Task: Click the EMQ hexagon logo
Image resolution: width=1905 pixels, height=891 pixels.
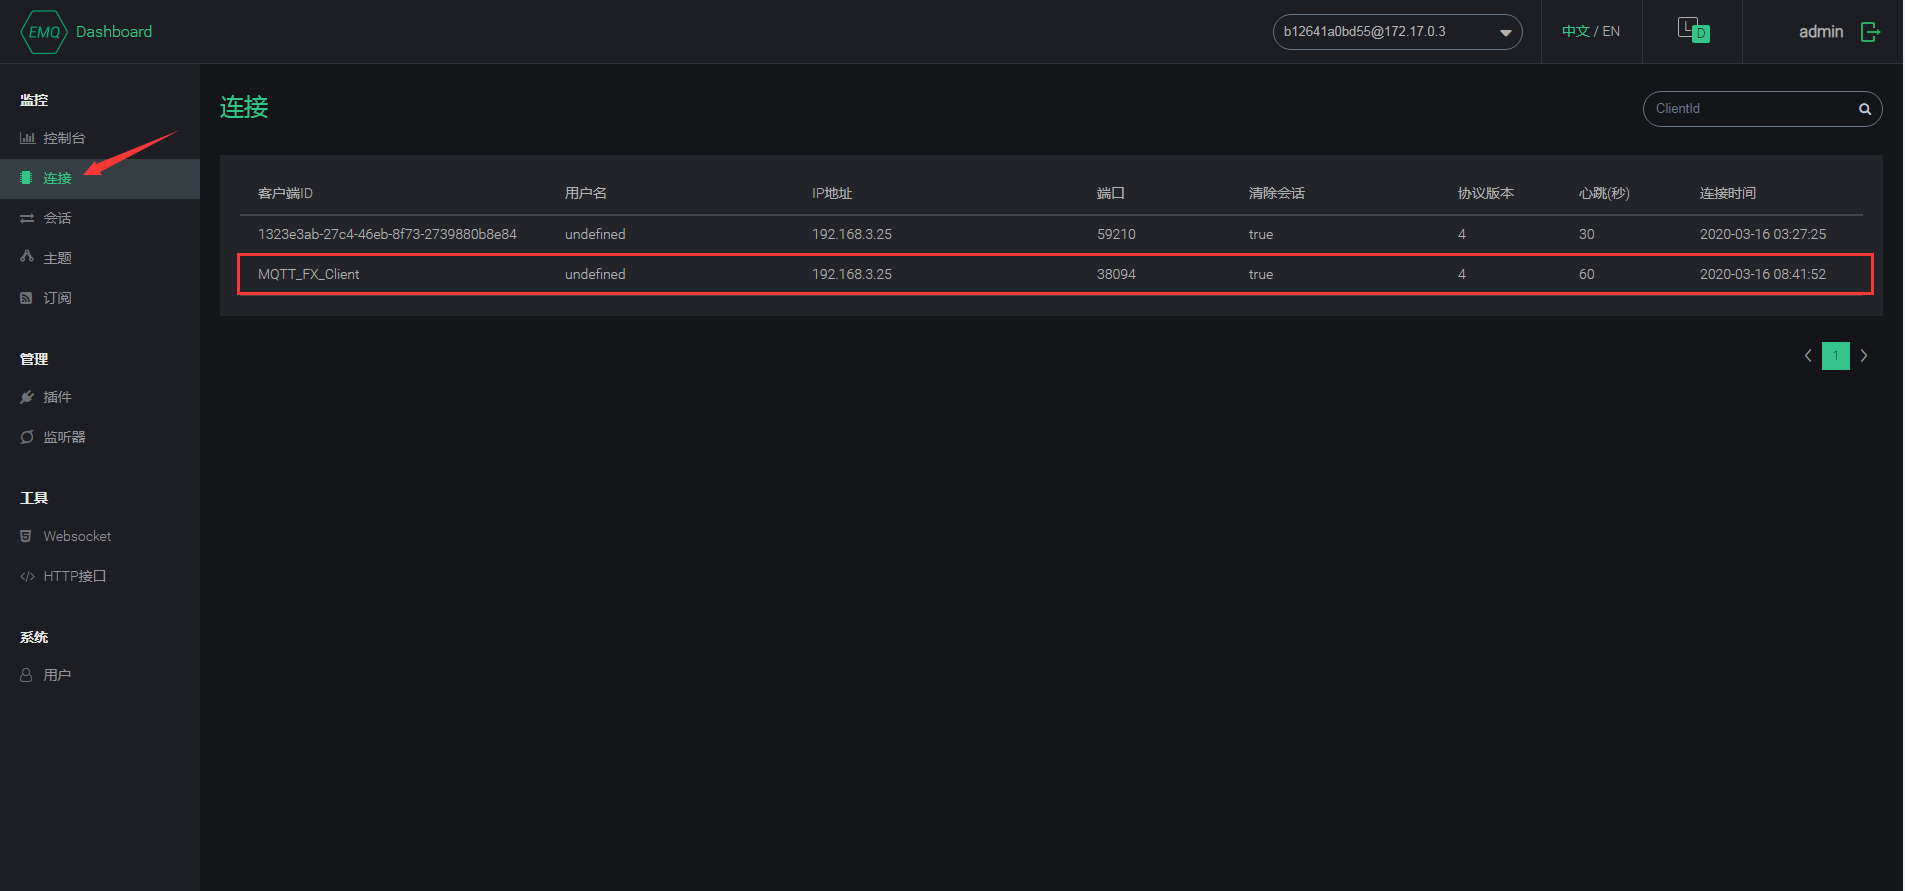Action: pyautogui.click(x=43, y=32)
